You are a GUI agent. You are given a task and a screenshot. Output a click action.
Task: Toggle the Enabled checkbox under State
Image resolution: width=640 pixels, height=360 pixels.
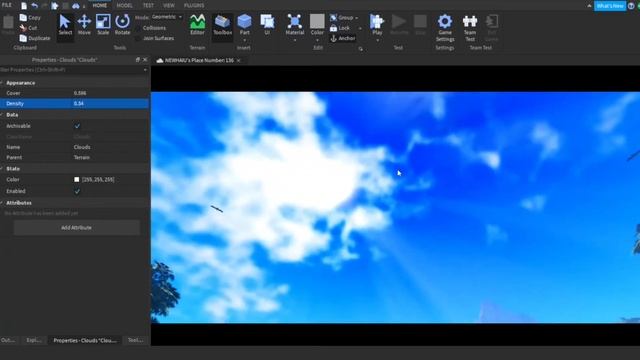pos(77,191)
